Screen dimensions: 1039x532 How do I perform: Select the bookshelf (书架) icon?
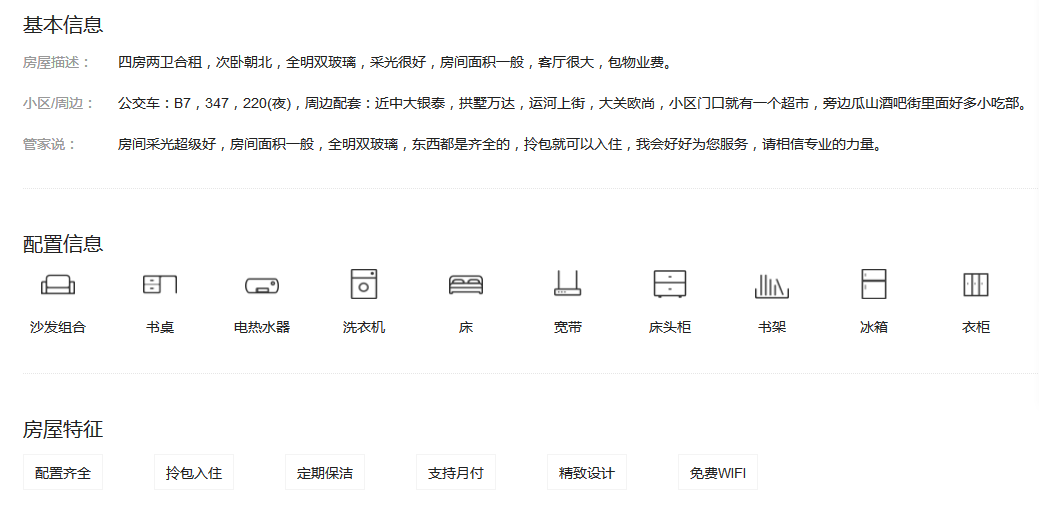[772, 286]
